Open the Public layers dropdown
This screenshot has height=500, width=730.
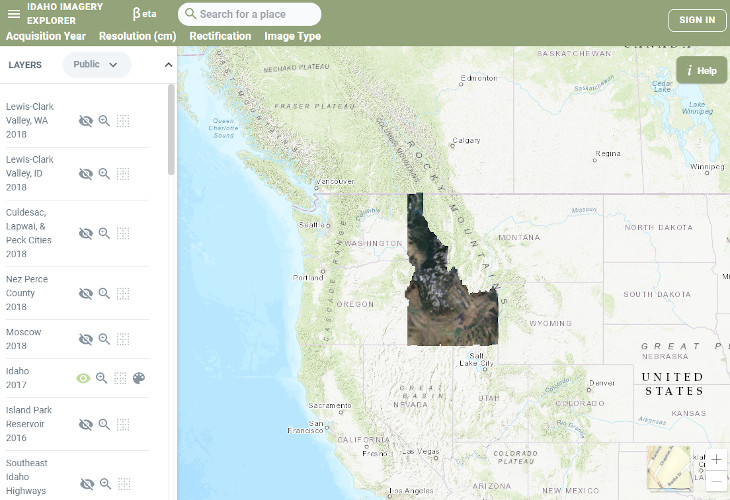pos(97,65)
